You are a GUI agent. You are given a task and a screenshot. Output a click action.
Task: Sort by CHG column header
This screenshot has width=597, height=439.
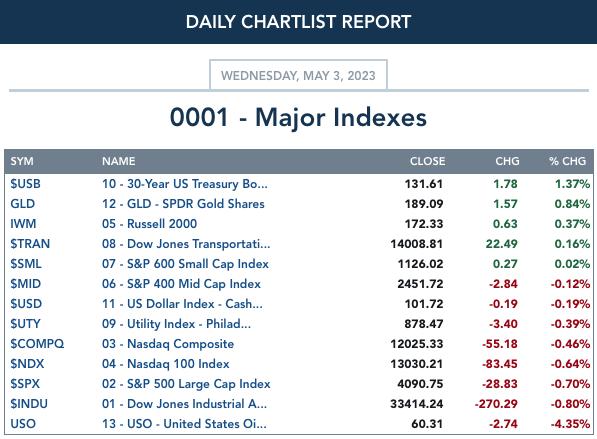pyautogui.click(x=507, y=161)
